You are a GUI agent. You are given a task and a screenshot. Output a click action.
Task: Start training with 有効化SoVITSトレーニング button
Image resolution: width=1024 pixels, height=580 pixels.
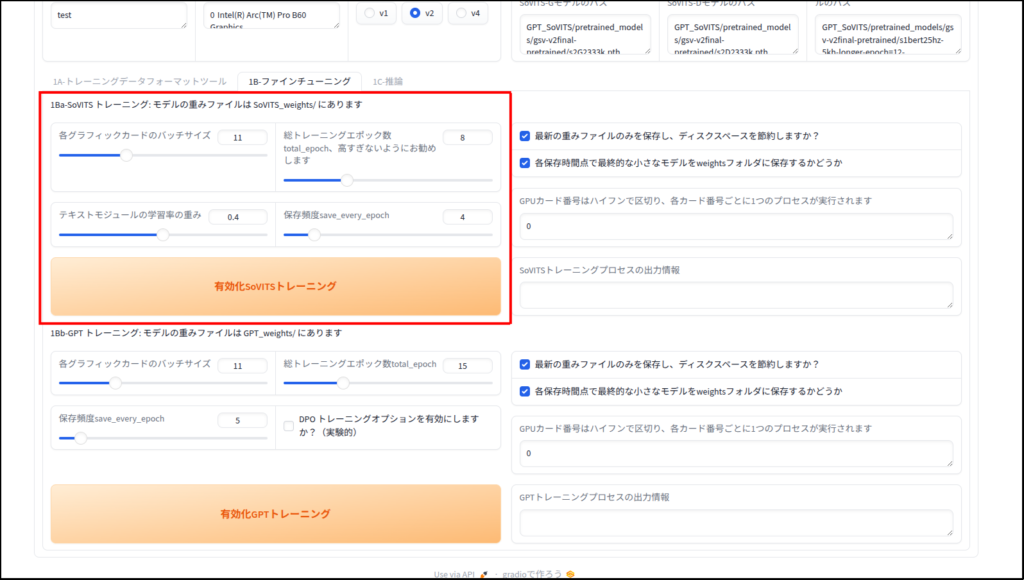point(275,286)
